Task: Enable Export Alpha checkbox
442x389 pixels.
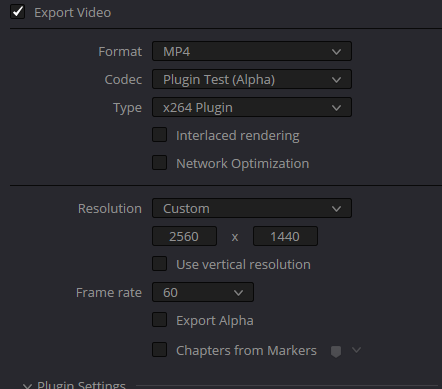Action: coord(159,320)
